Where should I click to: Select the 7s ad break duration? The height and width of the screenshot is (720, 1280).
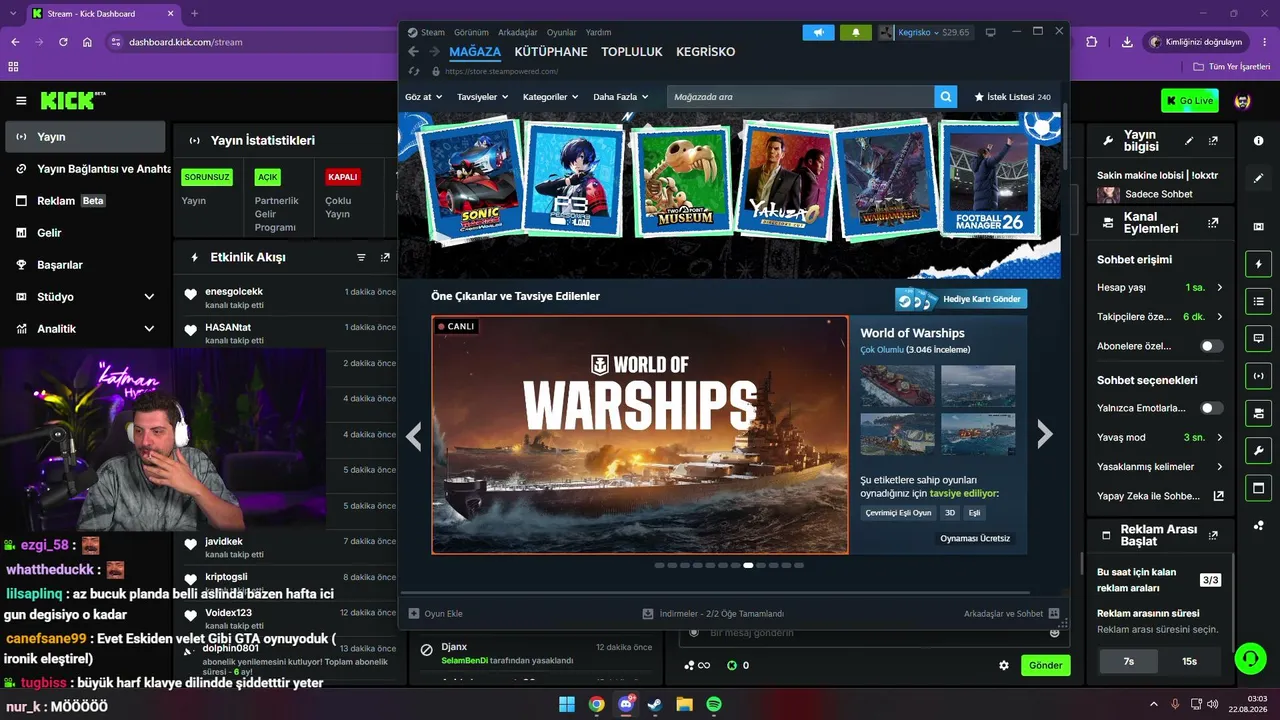[x=1129, y=661]
